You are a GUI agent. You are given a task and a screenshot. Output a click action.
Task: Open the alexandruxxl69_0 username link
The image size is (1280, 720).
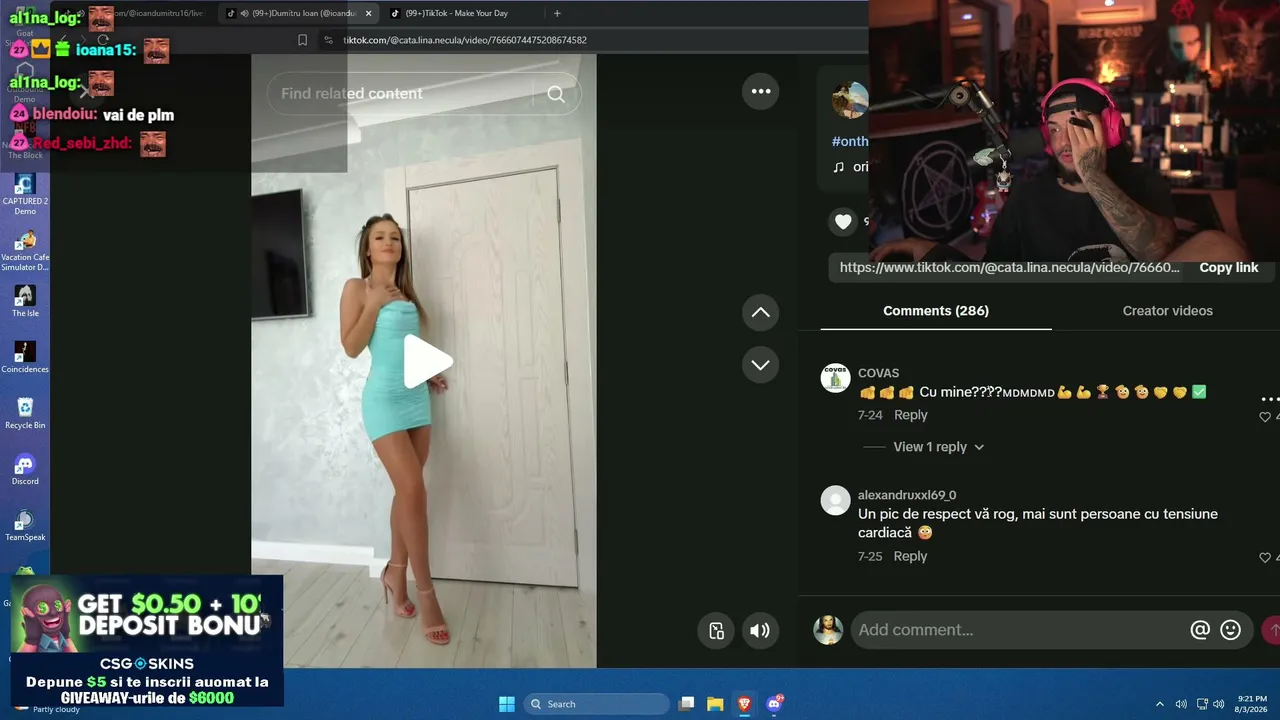[x=907, y=495]
